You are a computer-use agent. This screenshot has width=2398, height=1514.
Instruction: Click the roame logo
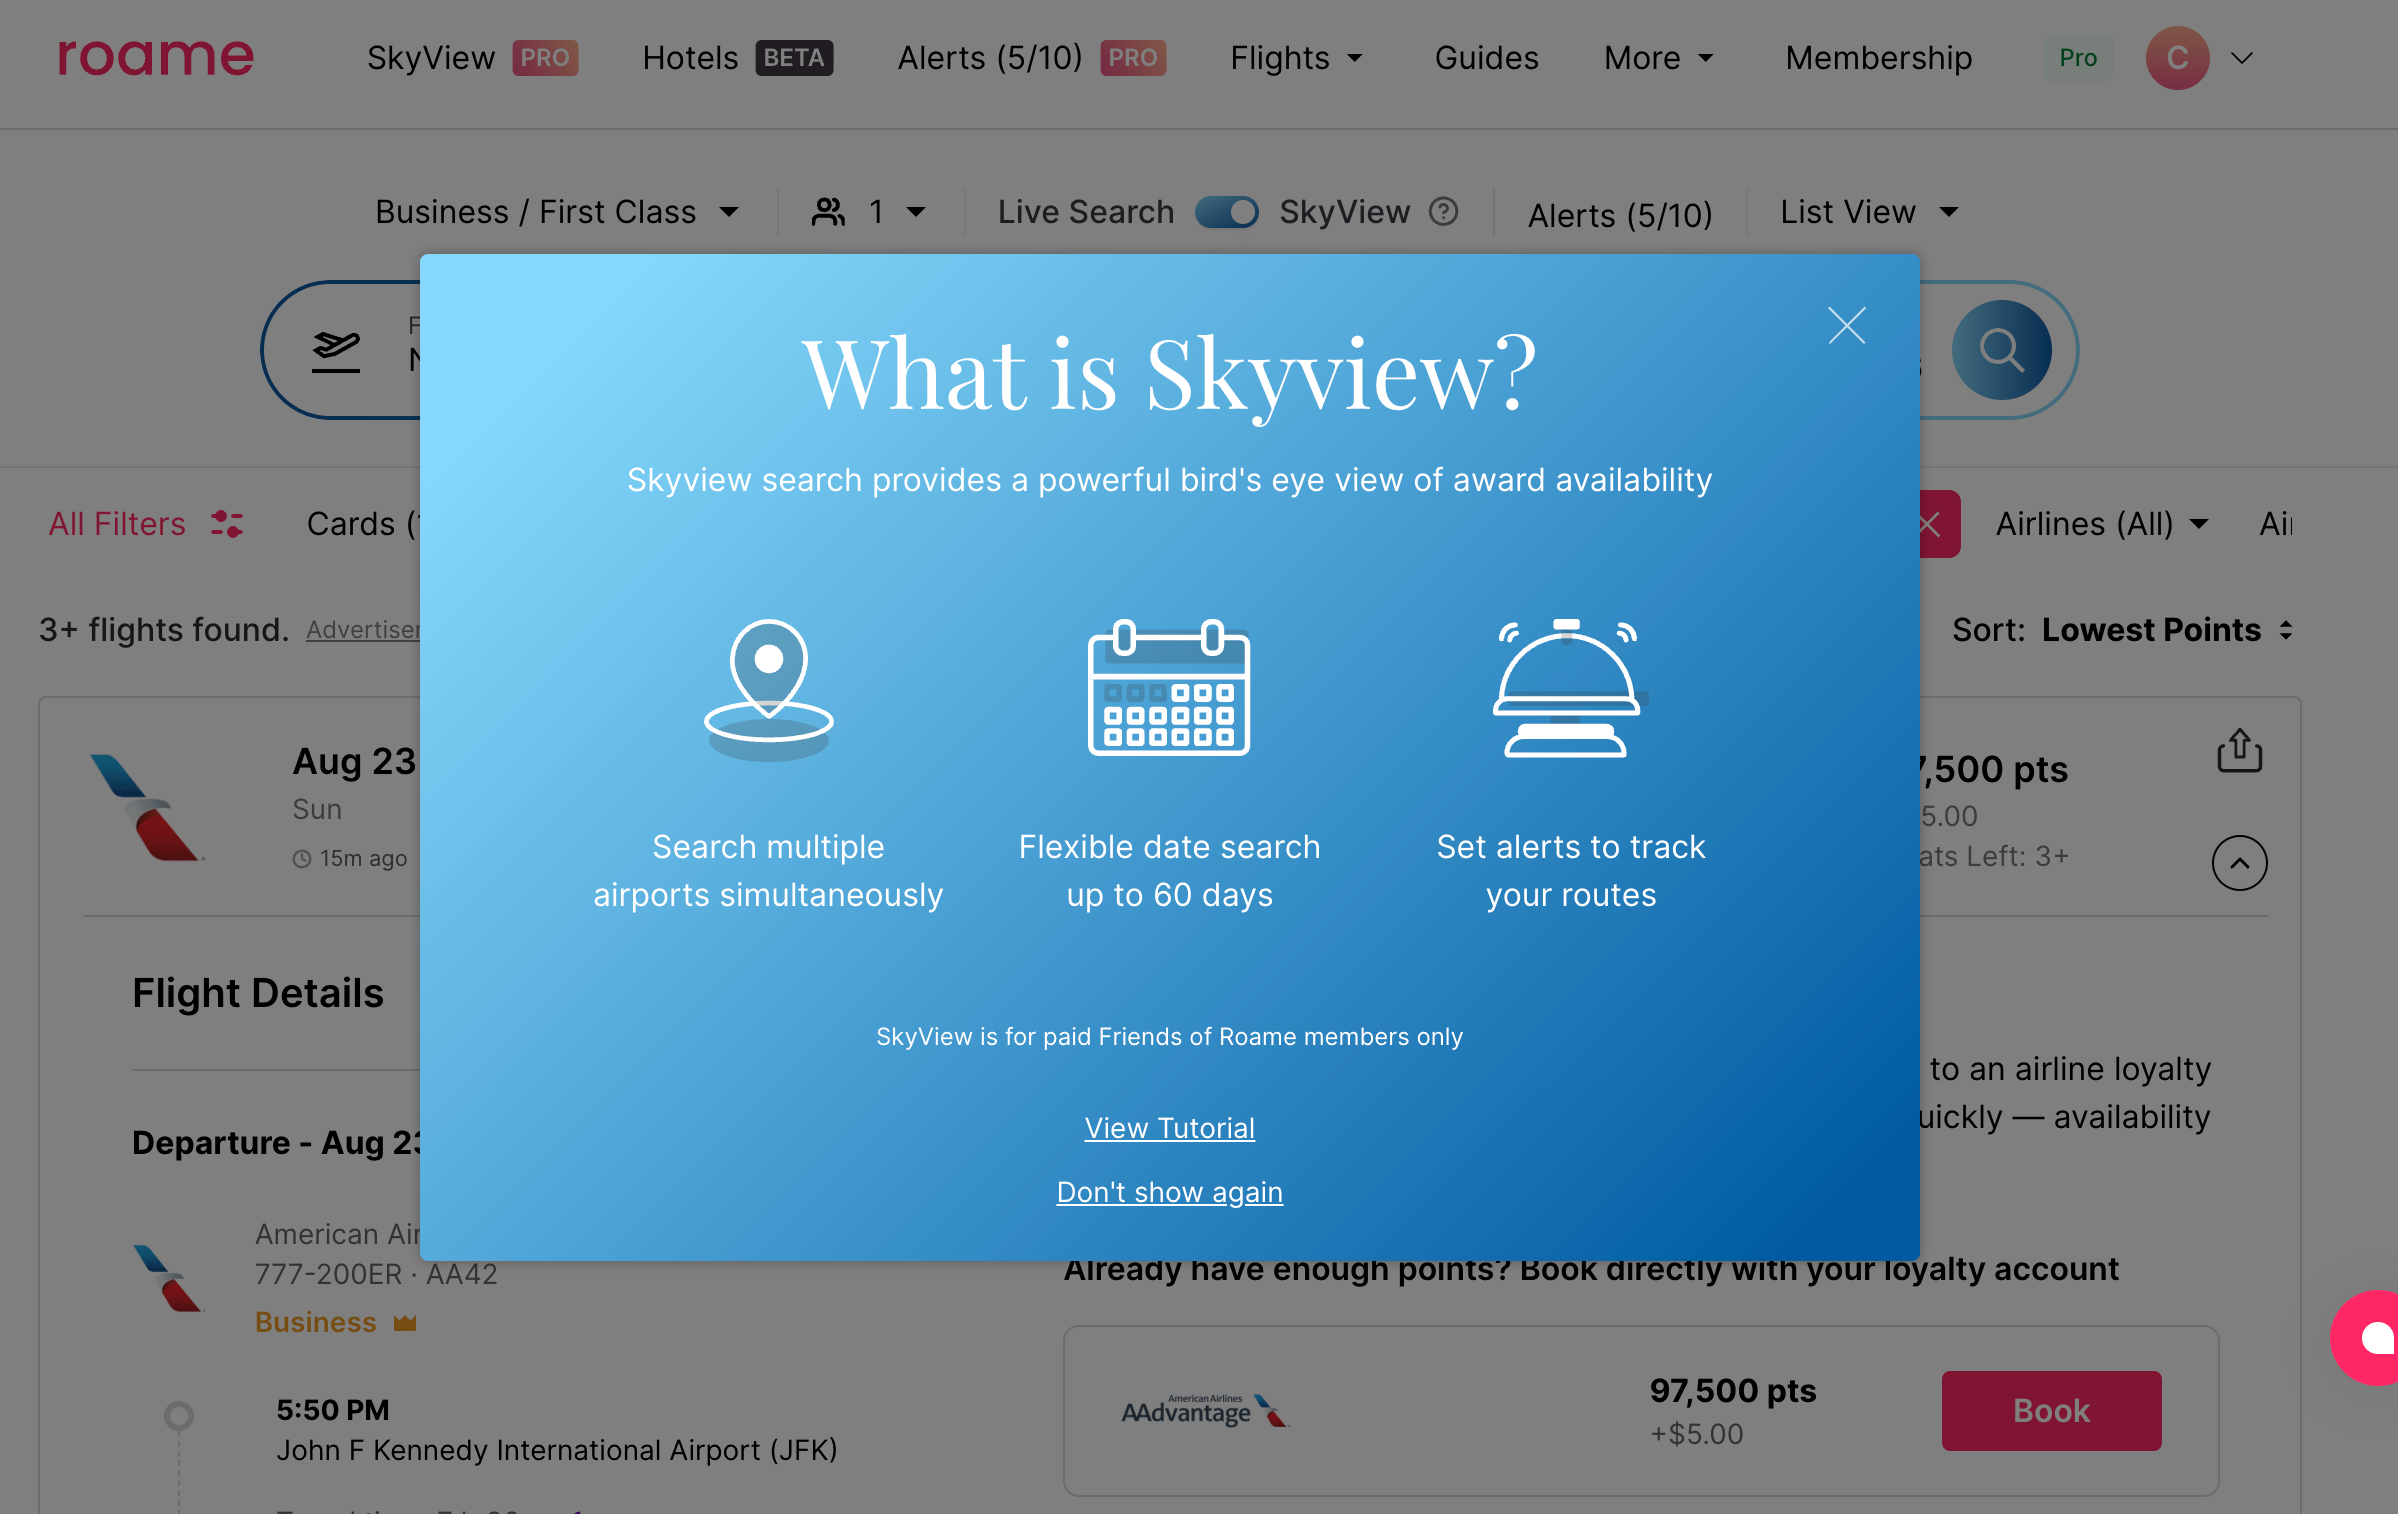[155, 57]
